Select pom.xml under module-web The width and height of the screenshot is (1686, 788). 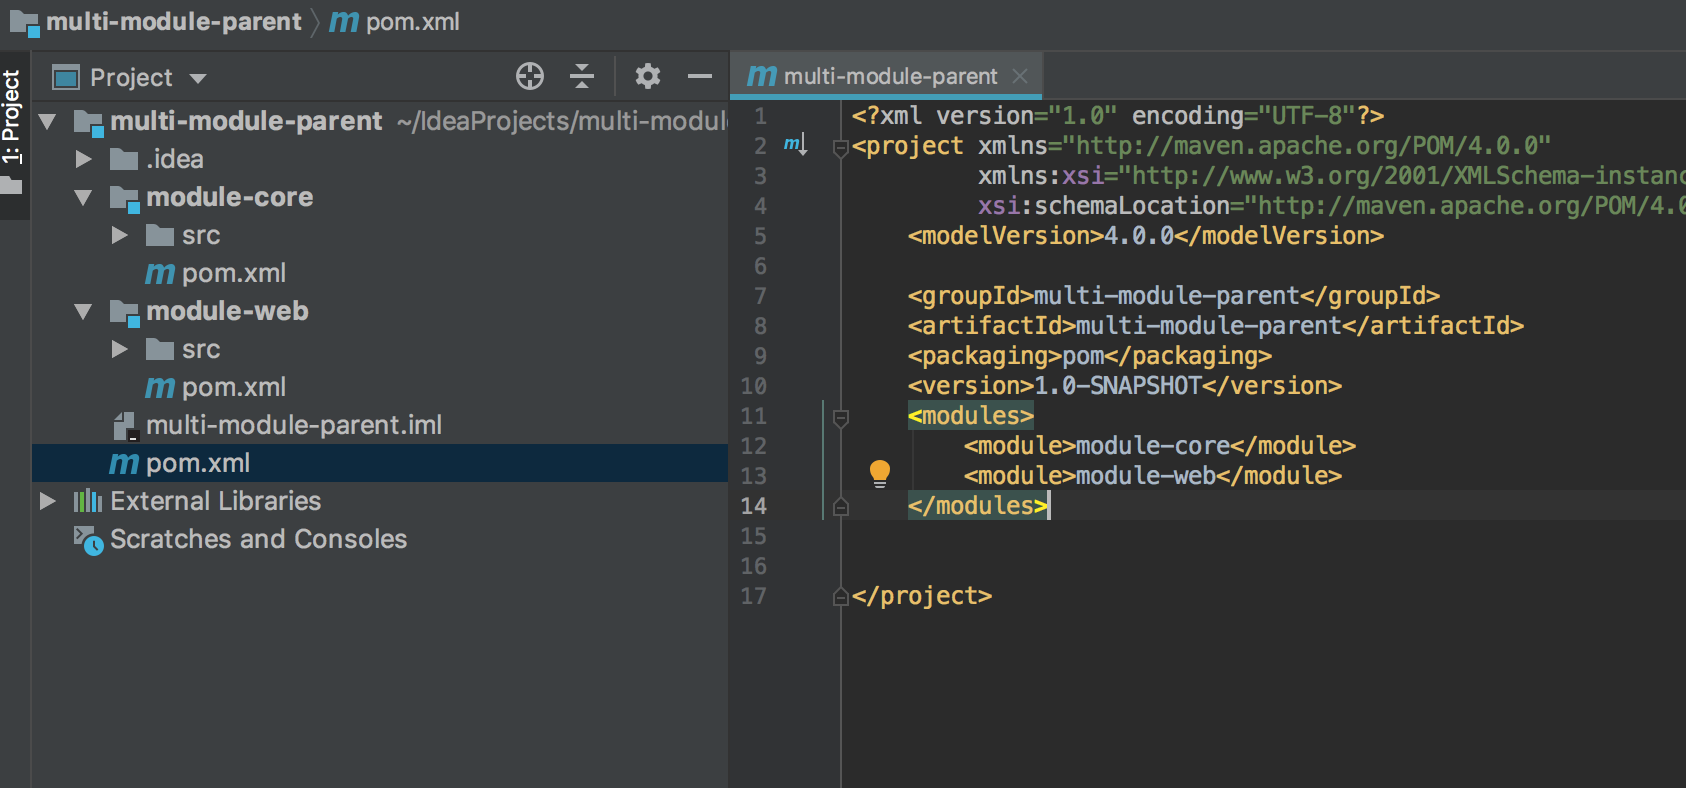coord(234,387)
